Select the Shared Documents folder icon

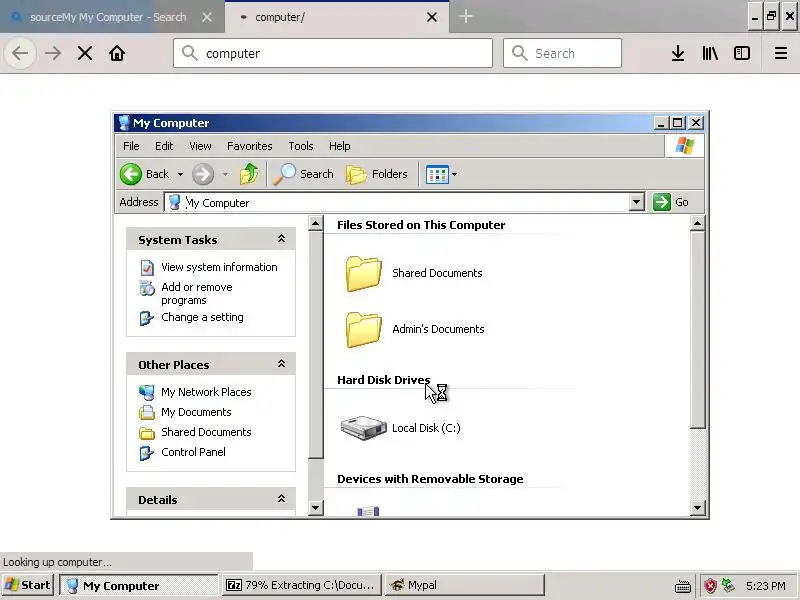[x=363, y=273]
